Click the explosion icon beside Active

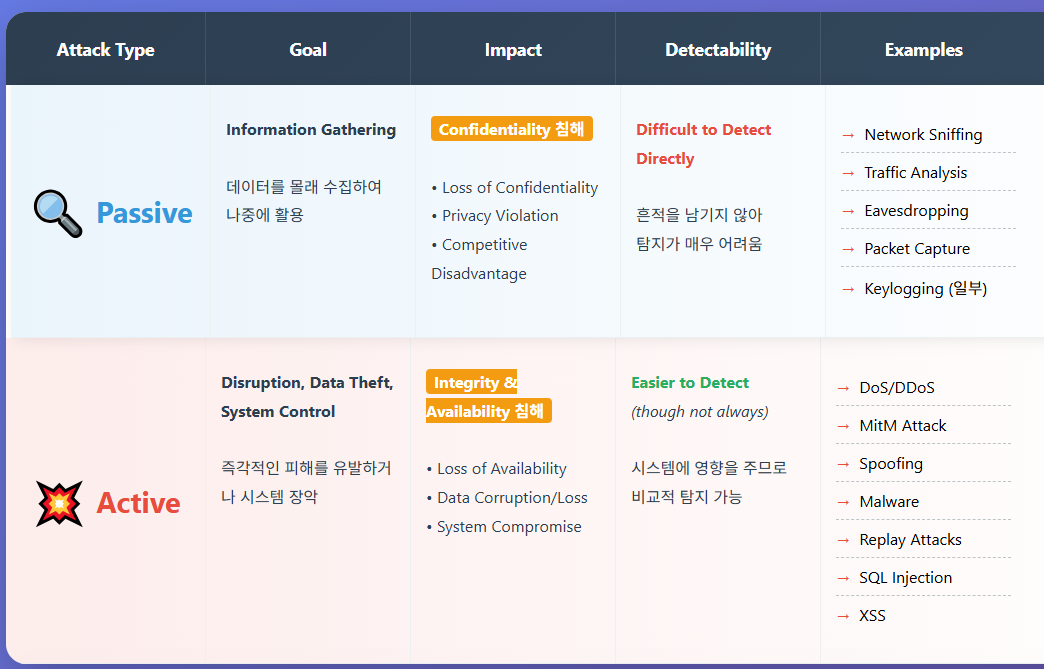point(59,503)
